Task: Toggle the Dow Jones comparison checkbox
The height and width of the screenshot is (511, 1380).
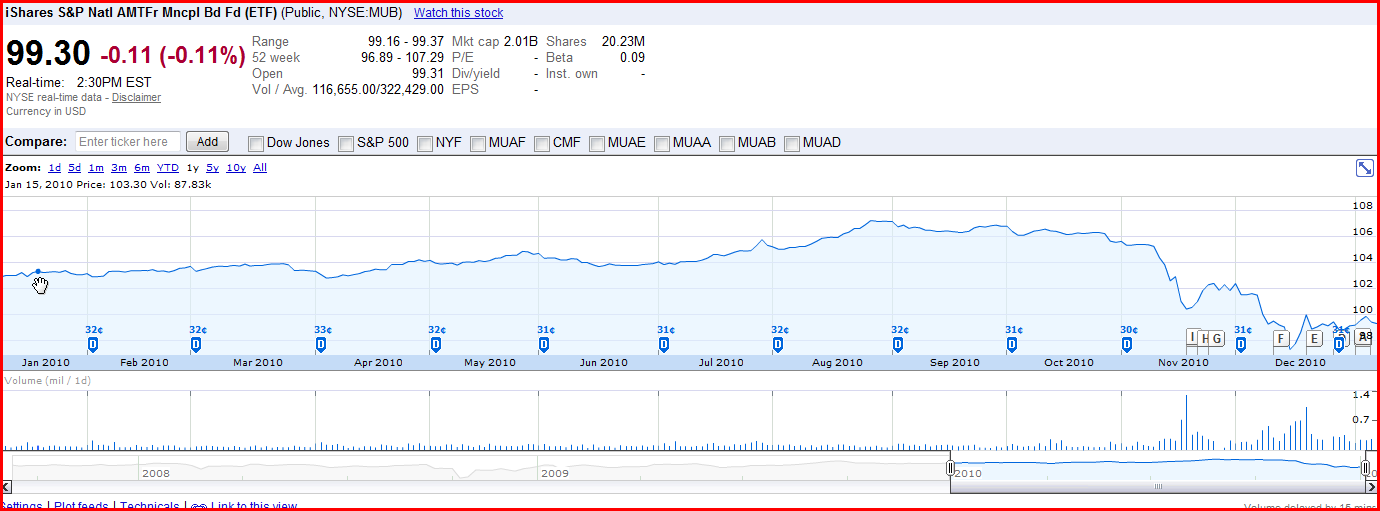Action: point(256,143)
